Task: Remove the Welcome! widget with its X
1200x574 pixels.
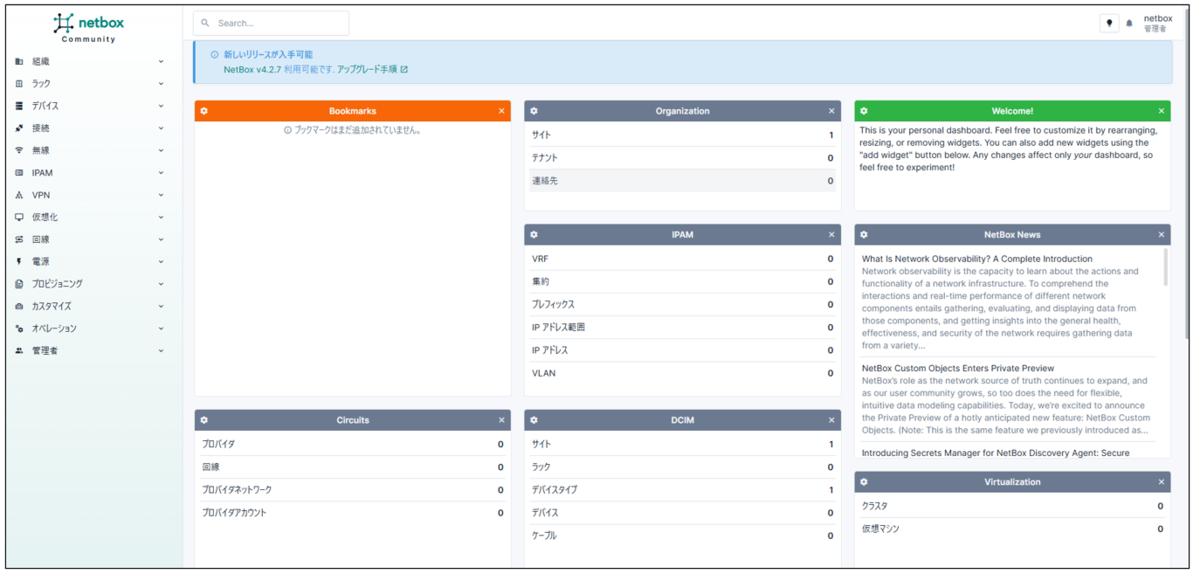Action: [x=1161, y=111]
